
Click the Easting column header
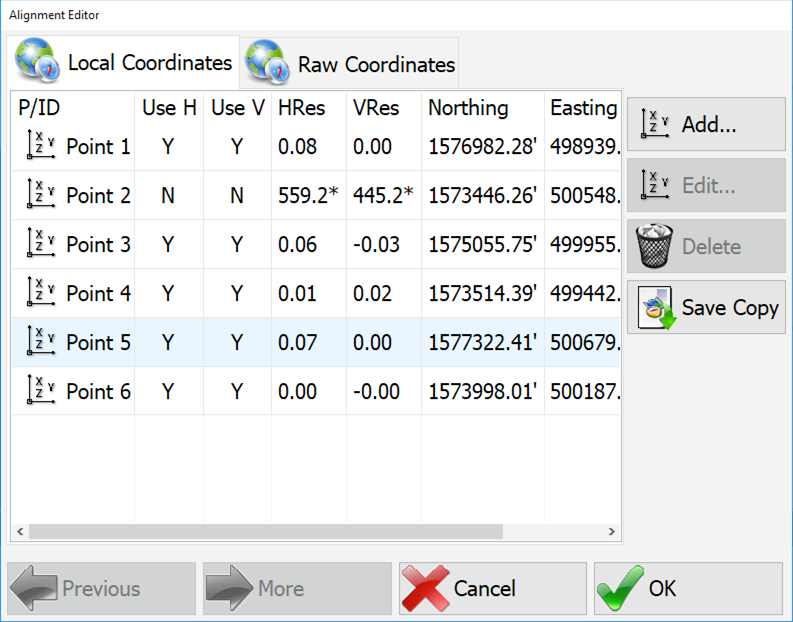click(x=584, y=108)
